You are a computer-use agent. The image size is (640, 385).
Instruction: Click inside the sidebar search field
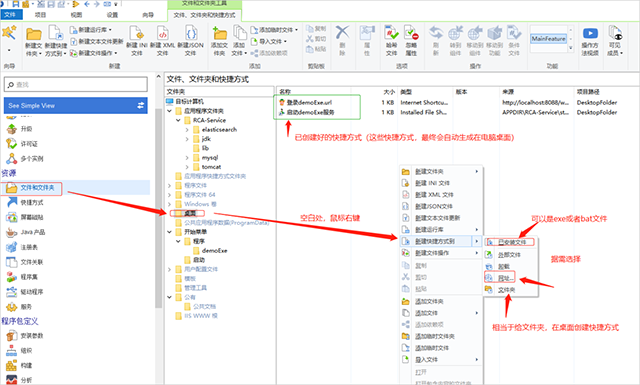point(76,85)
